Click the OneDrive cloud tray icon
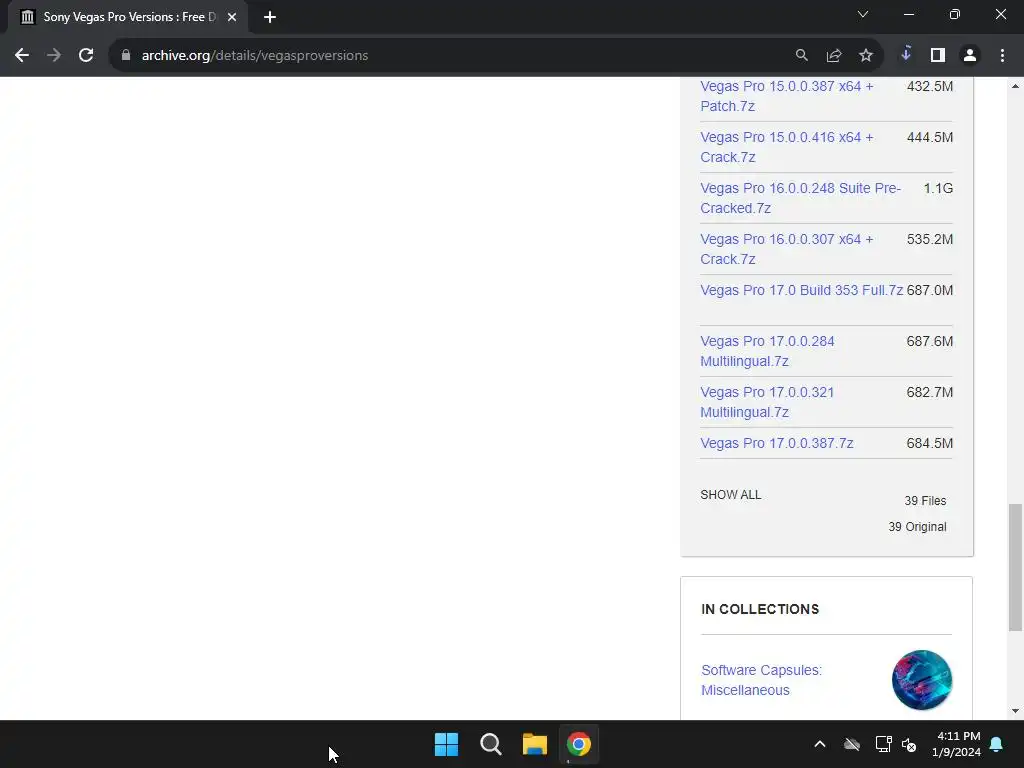This screenshot has width=1024, height=768. click(x=852, y=744)
